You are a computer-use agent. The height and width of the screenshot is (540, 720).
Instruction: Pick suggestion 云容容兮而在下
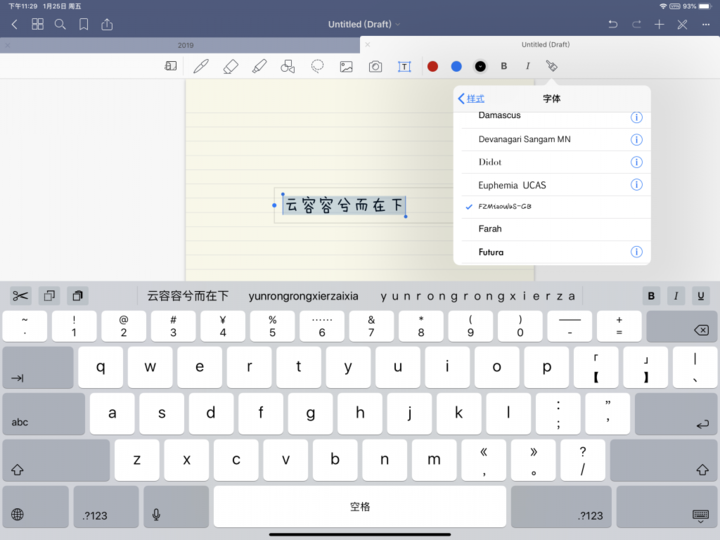coord(187,296)
